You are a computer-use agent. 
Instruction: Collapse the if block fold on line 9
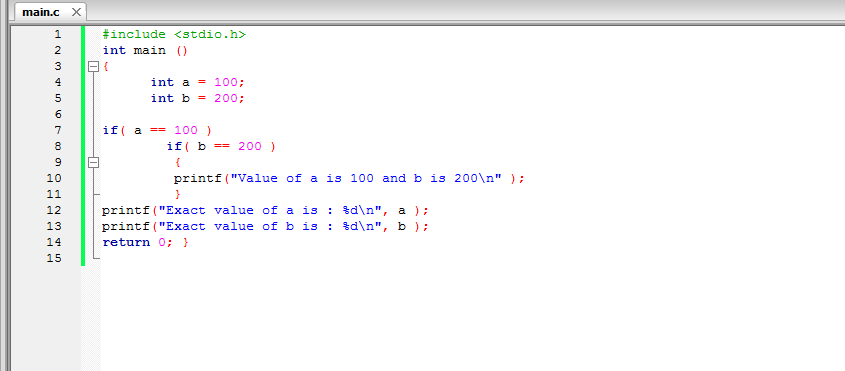[x=94, y=162]
